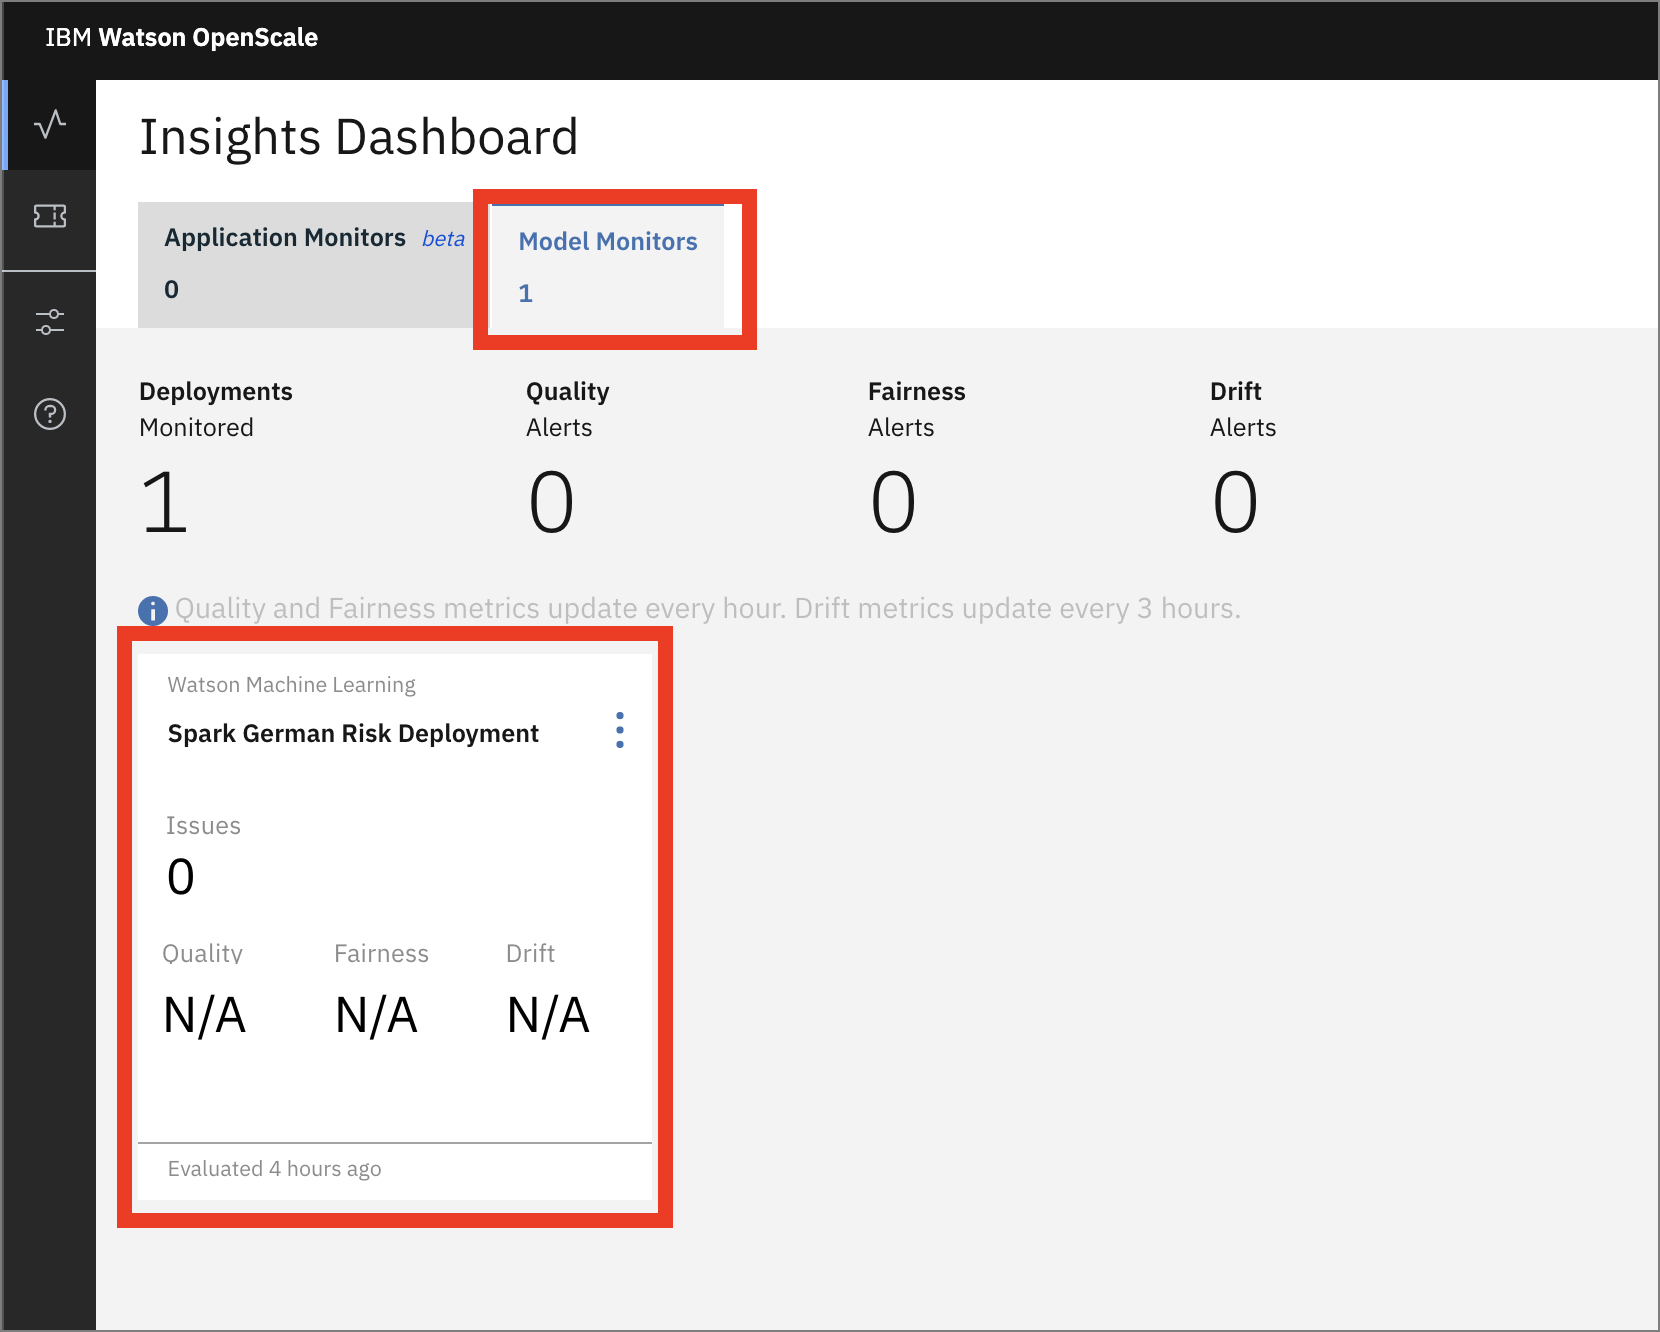Click the Quality N/A value on tile
This screenshot has width=1660, height=1332.
point(204,1016)
